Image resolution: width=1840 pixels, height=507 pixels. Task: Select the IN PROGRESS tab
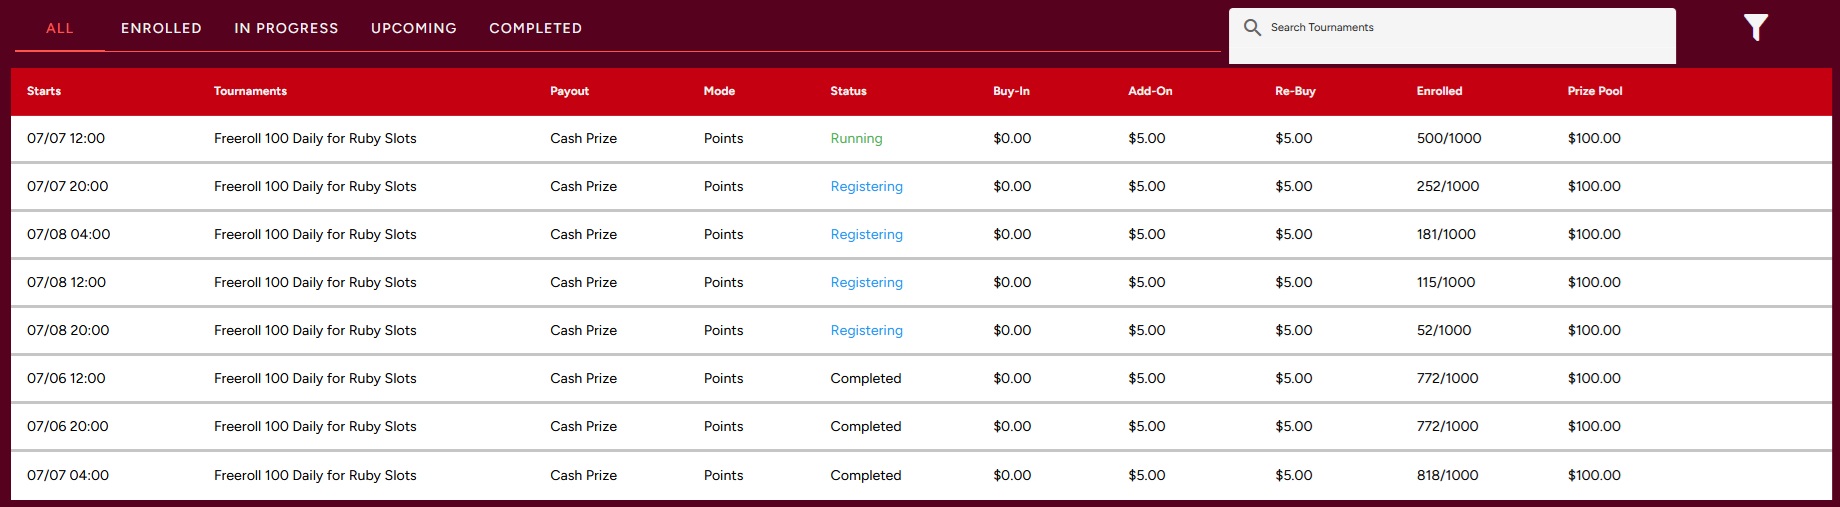click(286, 28)
